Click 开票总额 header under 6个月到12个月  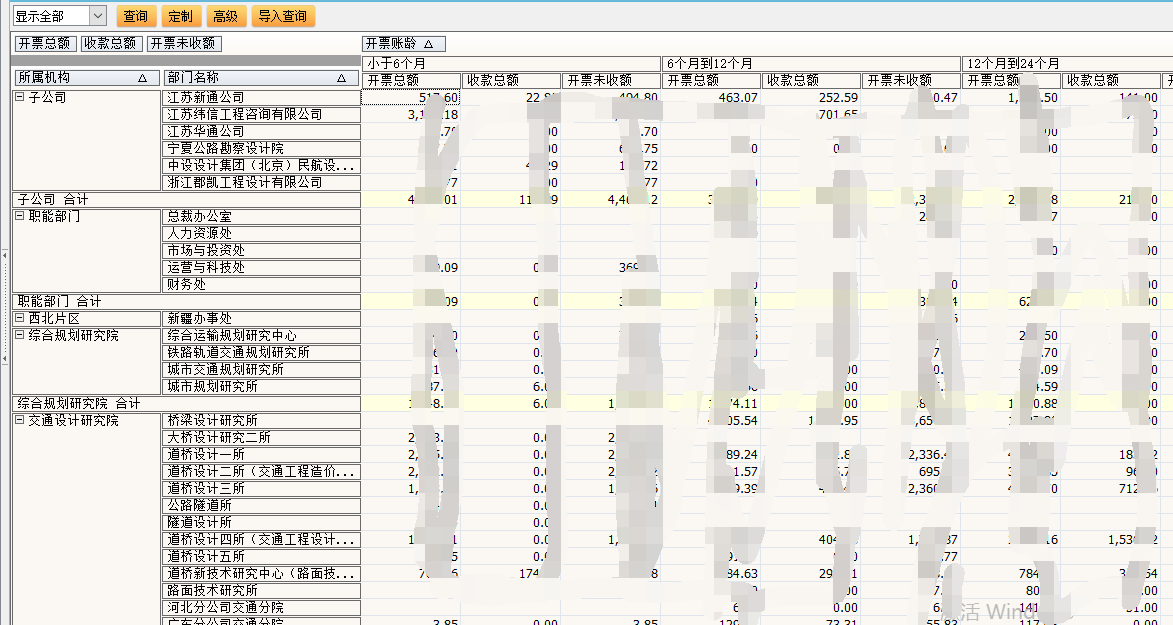click(x=711, y=80)
